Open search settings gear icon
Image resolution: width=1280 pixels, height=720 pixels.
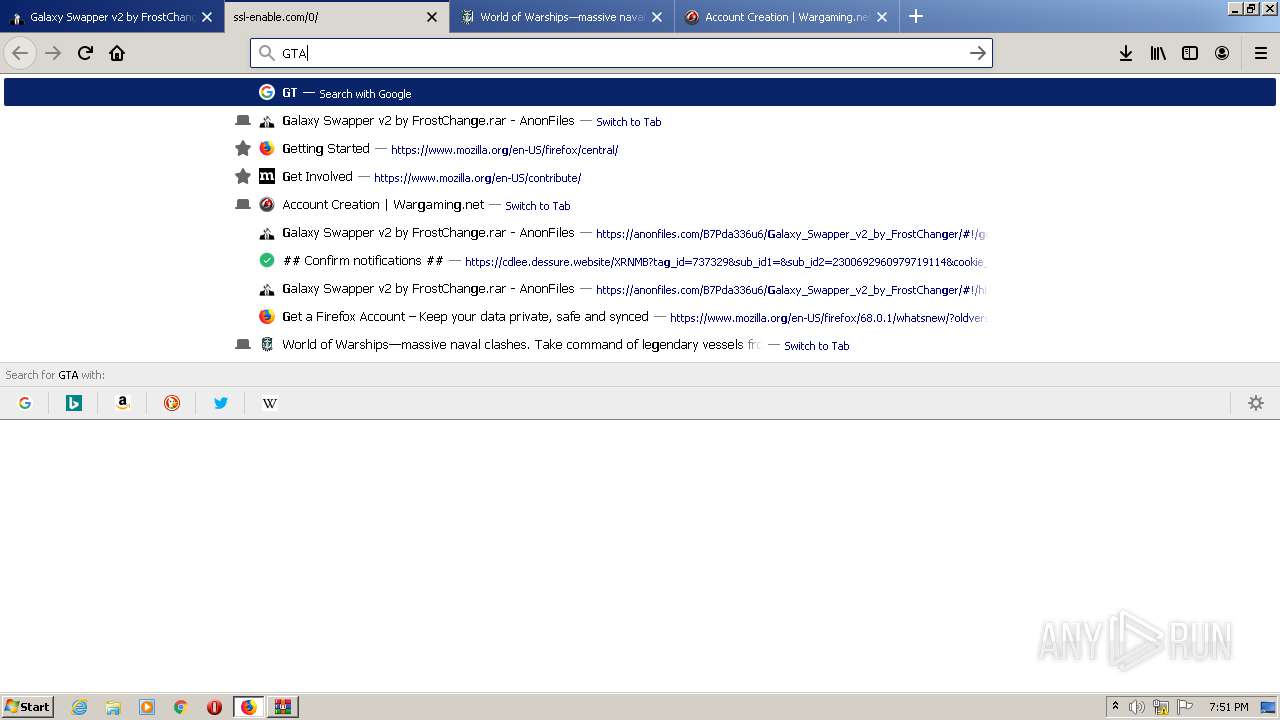click(x=1256, y=403)
